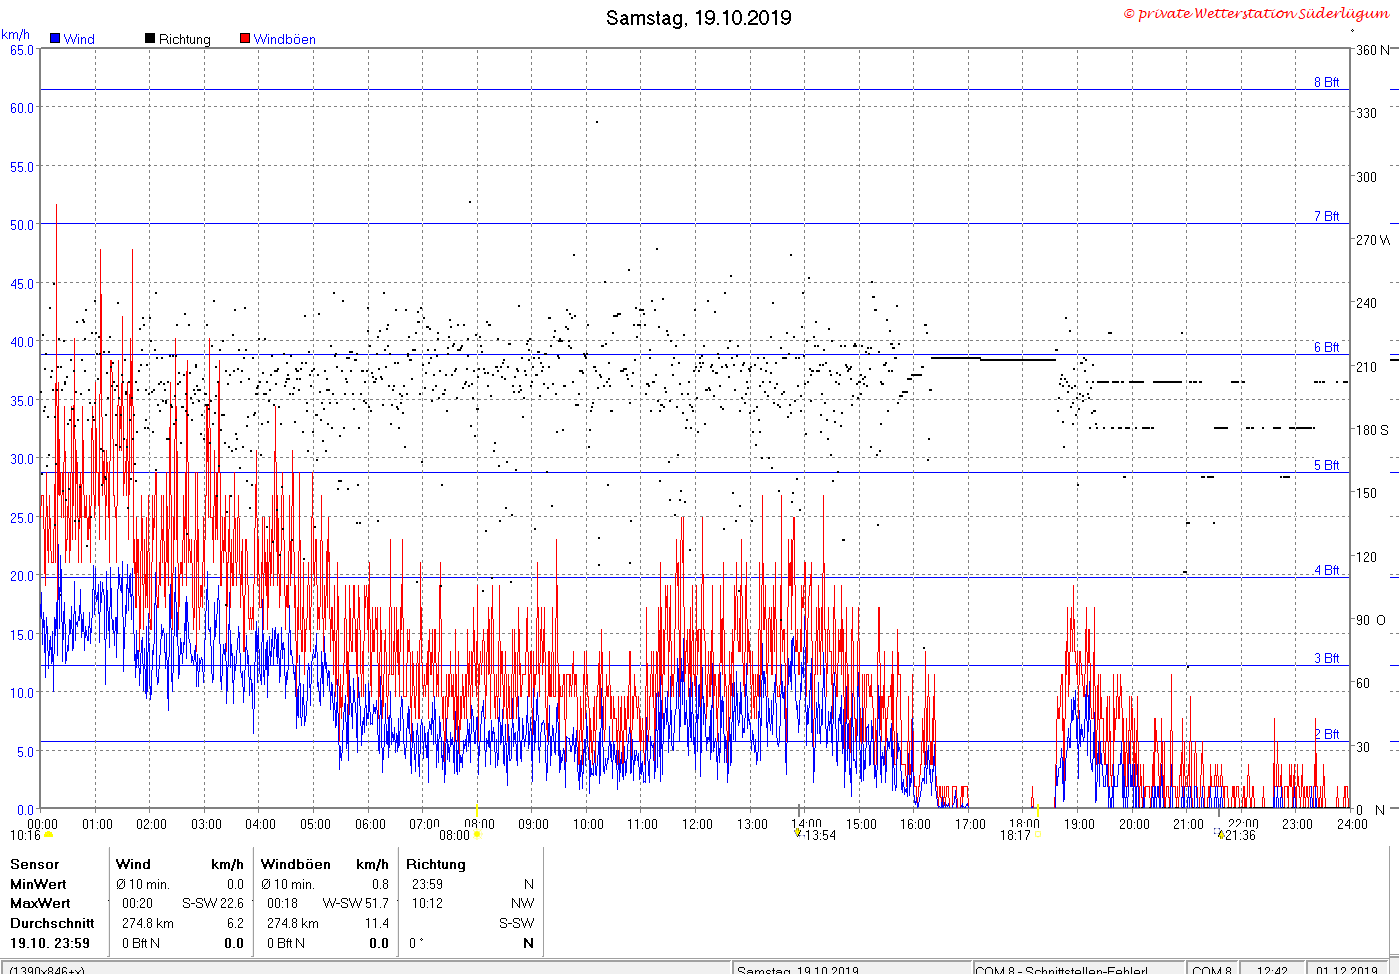The width and height of the screenshot is (1400, 974).
Task: Click the red Windböen legend square
Action: pyautogui.click(x=245, y=39)
